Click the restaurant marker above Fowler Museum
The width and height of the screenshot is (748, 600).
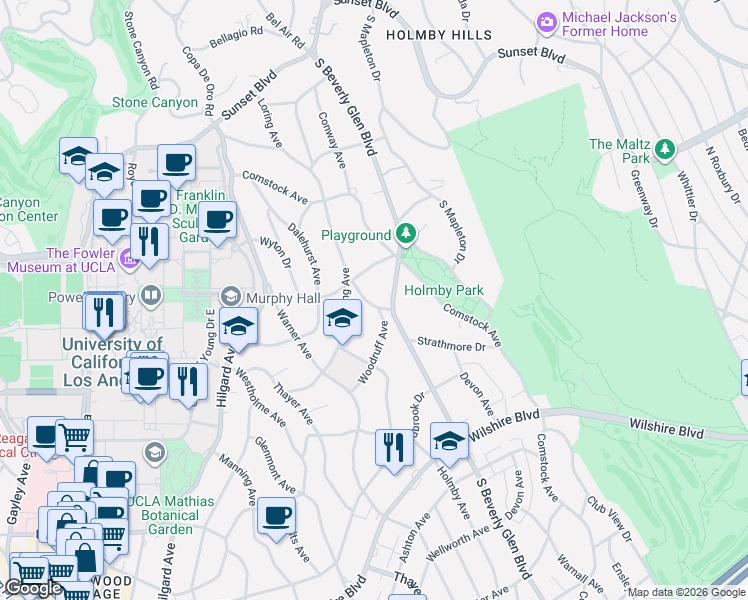point(149,245)
